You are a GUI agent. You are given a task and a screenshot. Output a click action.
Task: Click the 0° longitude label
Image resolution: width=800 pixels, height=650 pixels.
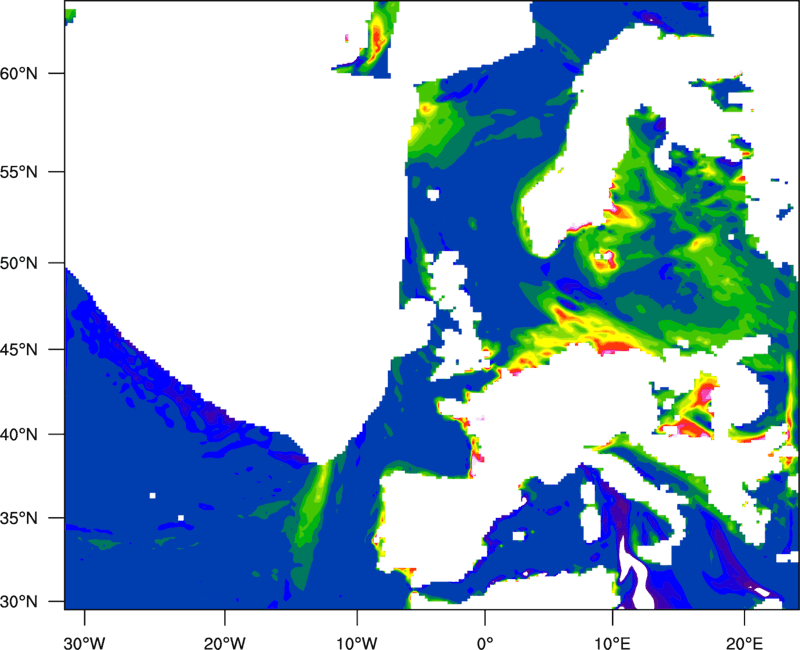point(485,643)
